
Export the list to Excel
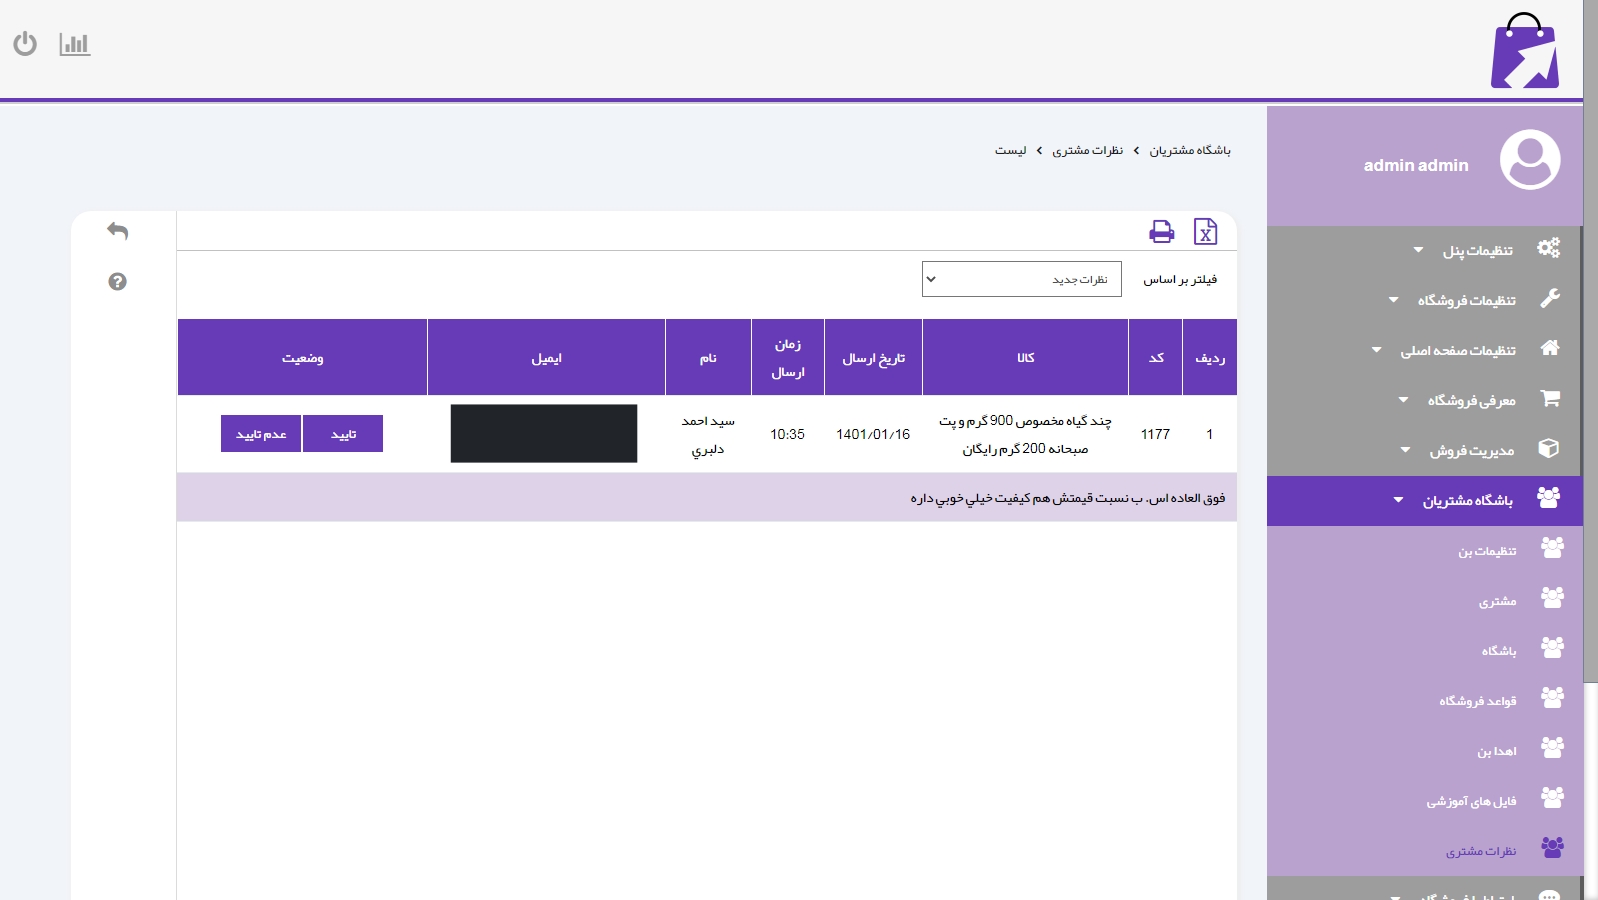[1205, 232]
